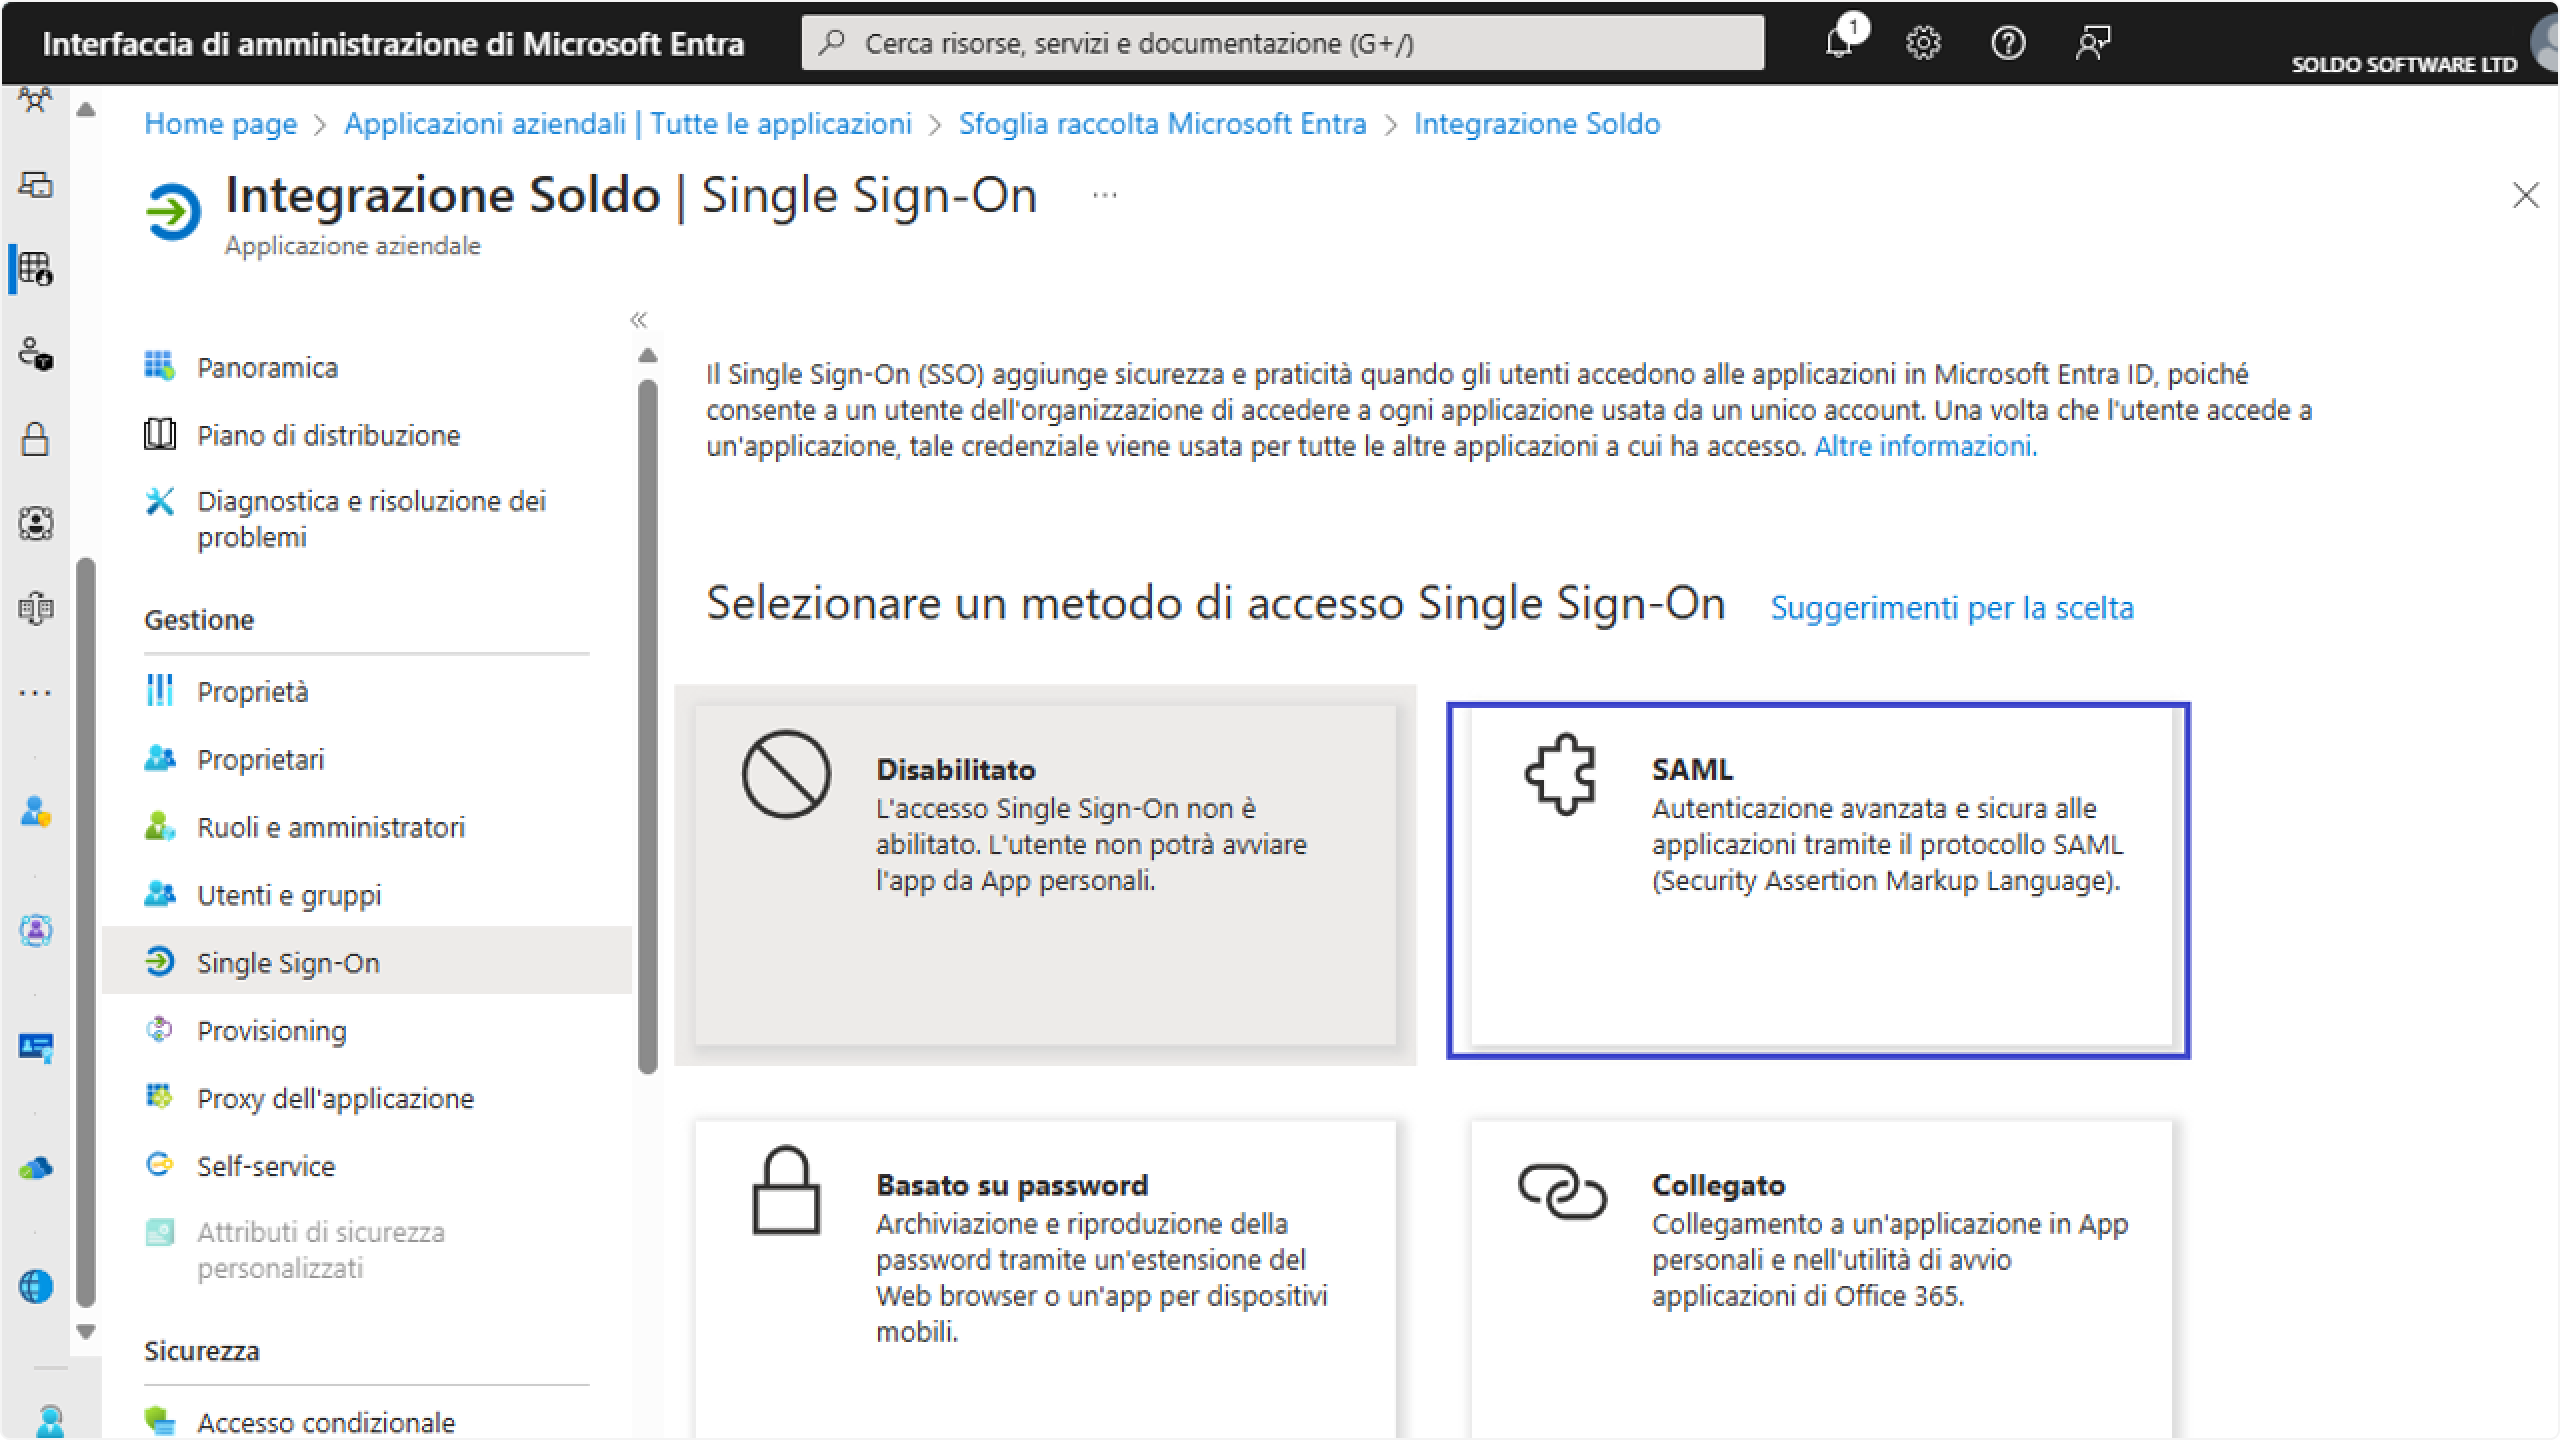Screen dimensions: 2560x1440
Task: Focus the Cerca risorse search field
Action: pos(1282,42)
